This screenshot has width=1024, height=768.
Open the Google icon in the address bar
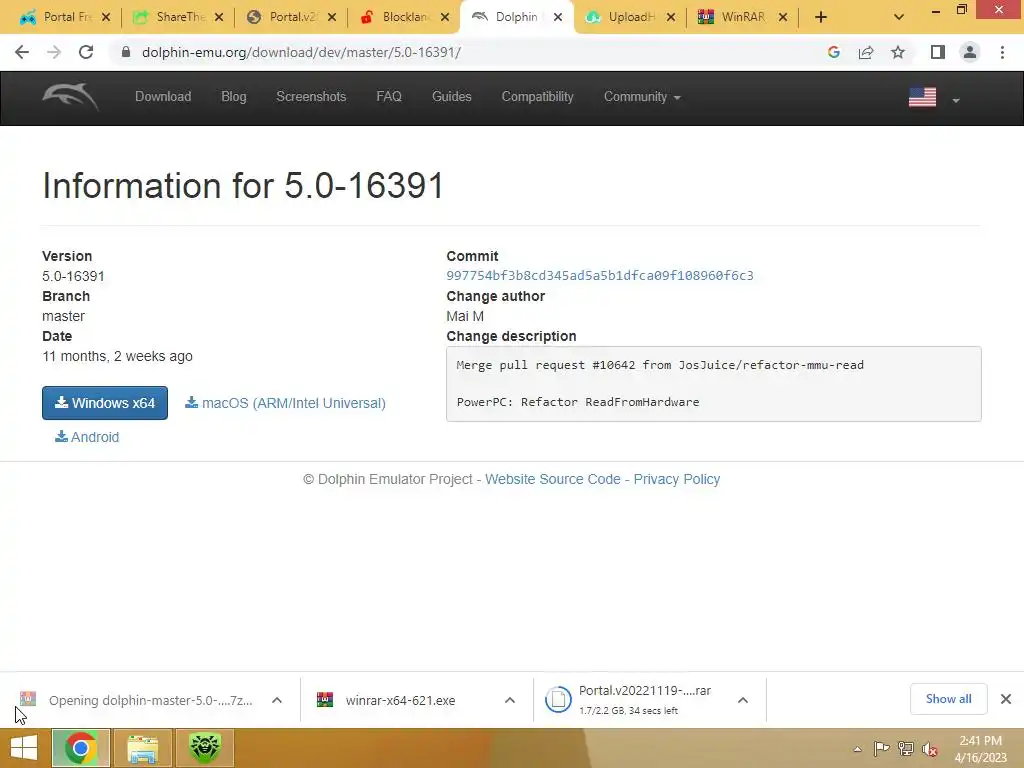coord(833,52)
